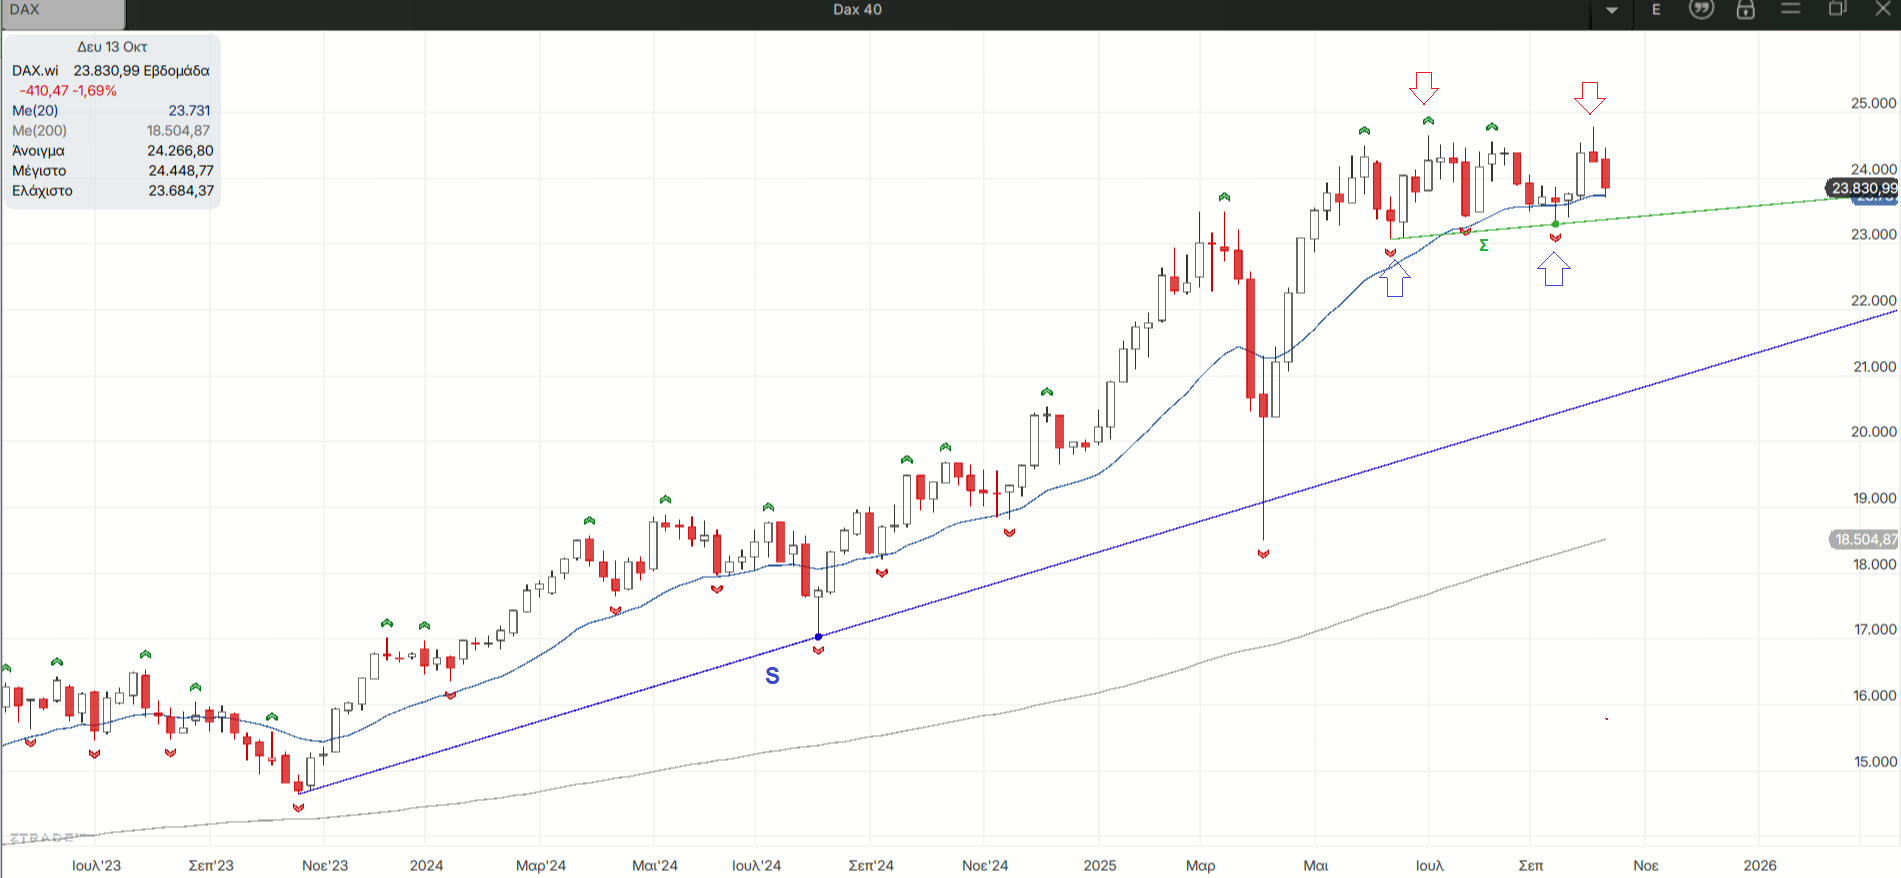Click the green Σ marker on chart

click(1484, 245)
